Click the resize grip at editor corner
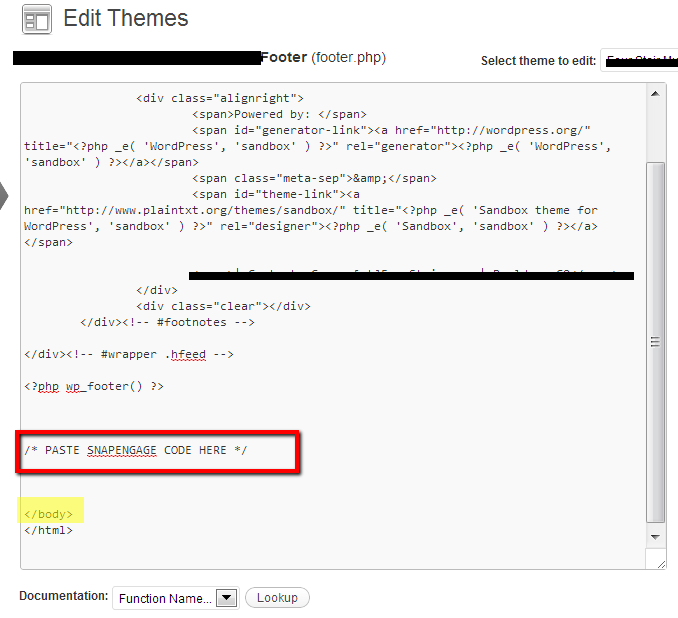 pos(659,563)
